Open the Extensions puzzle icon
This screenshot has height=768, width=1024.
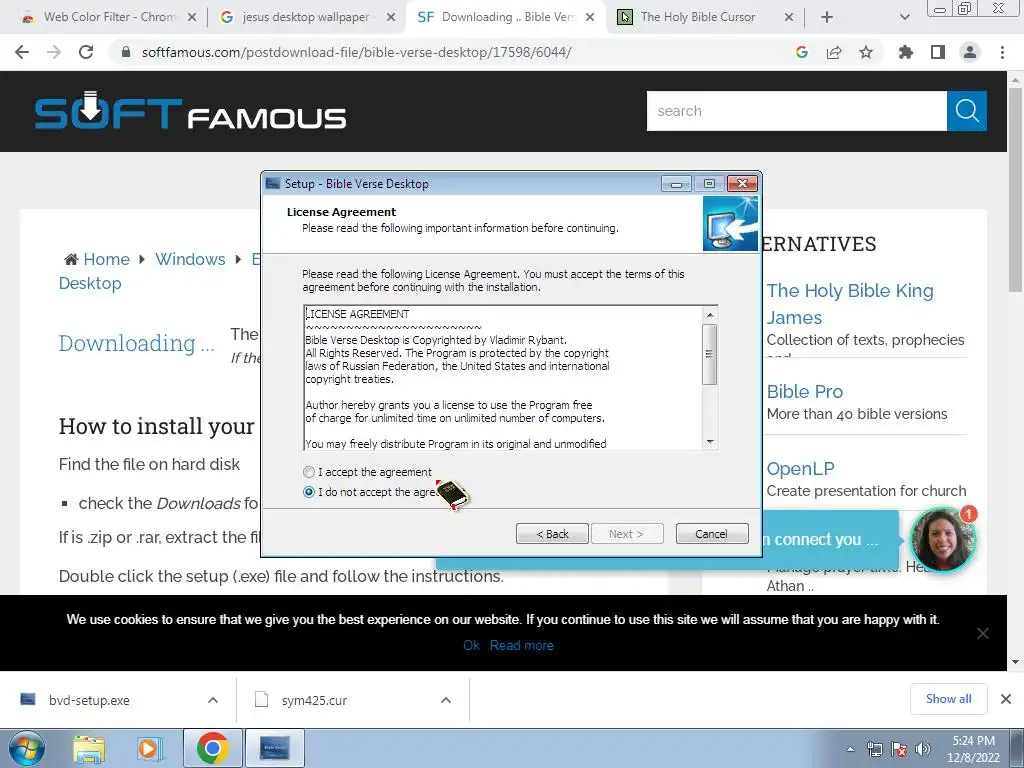[906, 52]
